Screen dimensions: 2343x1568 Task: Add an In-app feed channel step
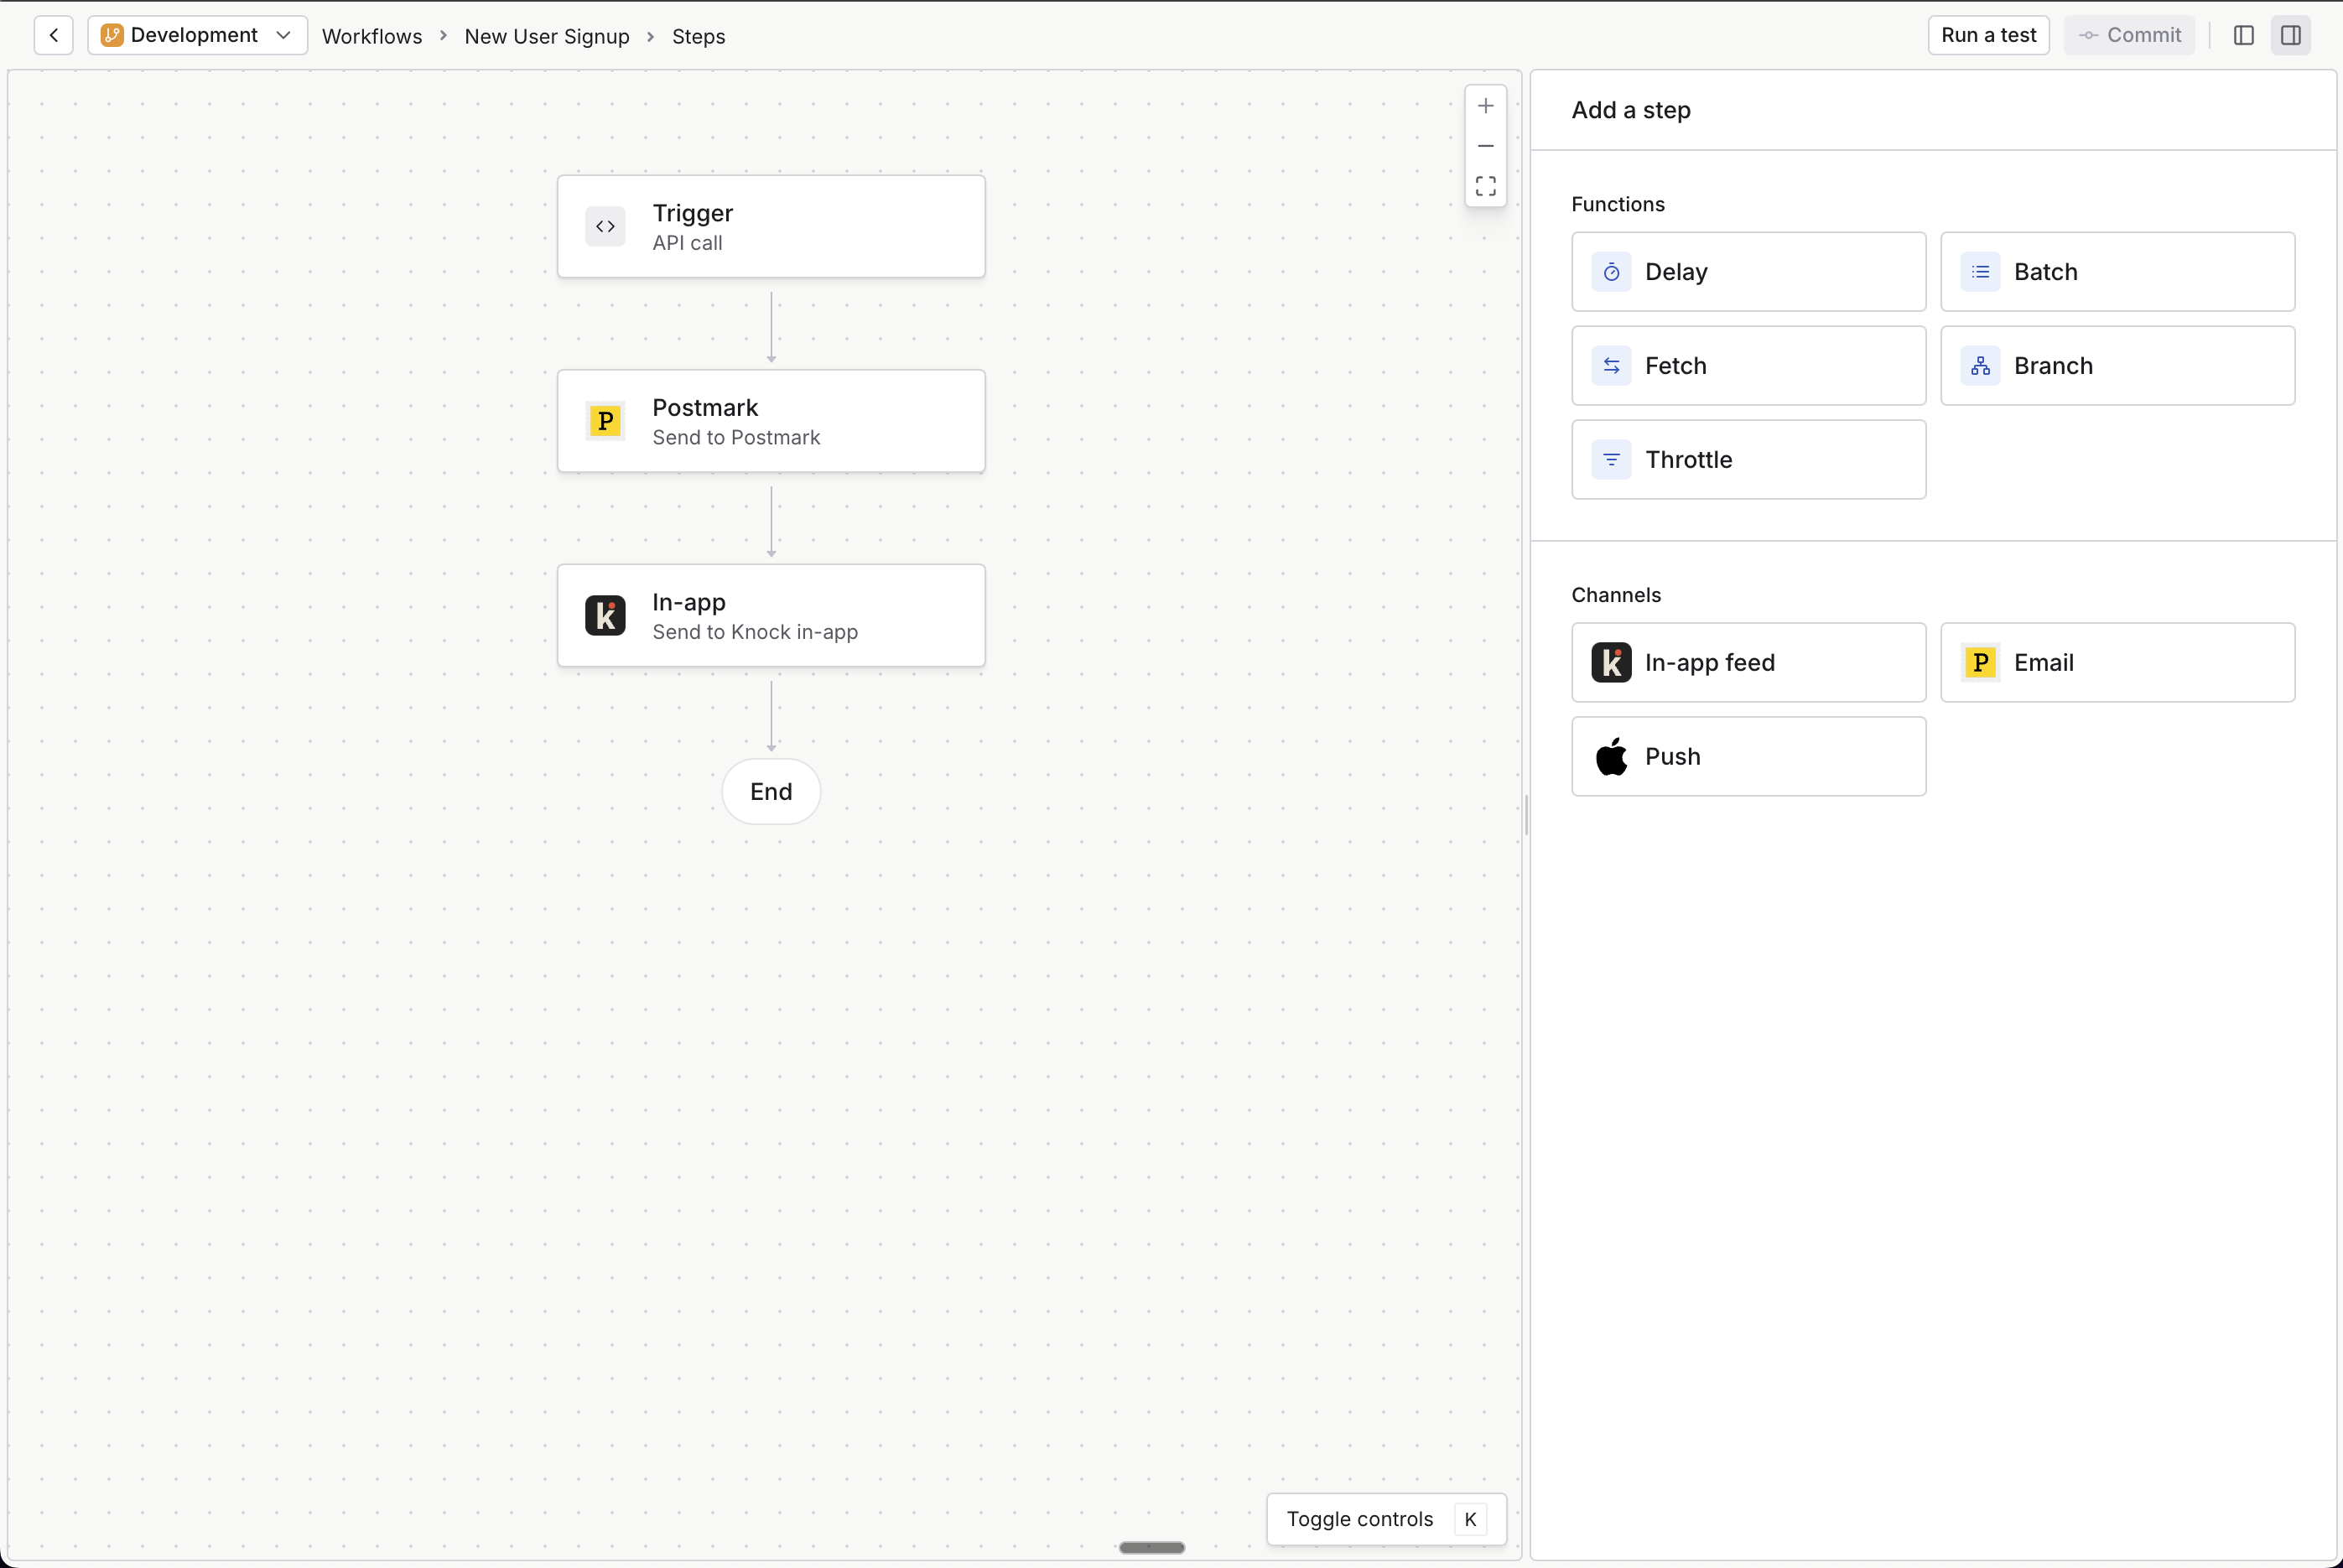(x=1747, y=662)
